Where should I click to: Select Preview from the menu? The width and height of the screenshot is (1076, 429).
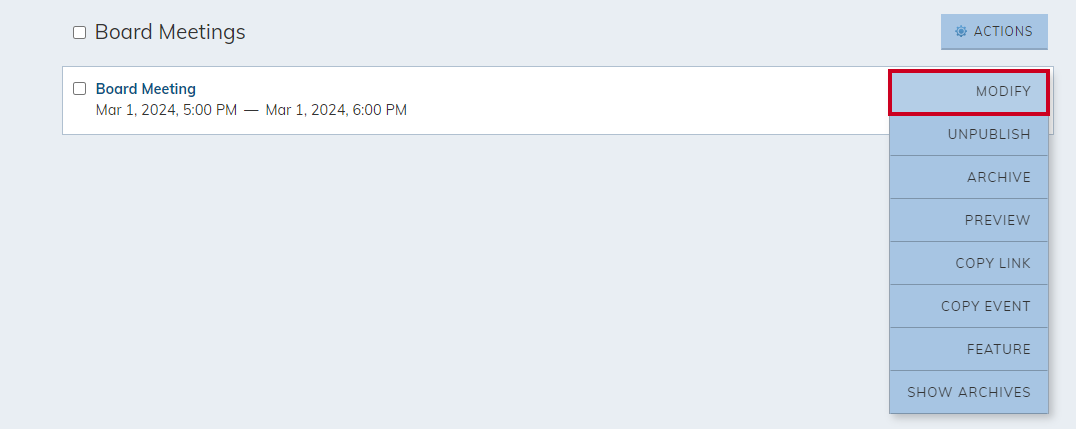coord(969,220)
